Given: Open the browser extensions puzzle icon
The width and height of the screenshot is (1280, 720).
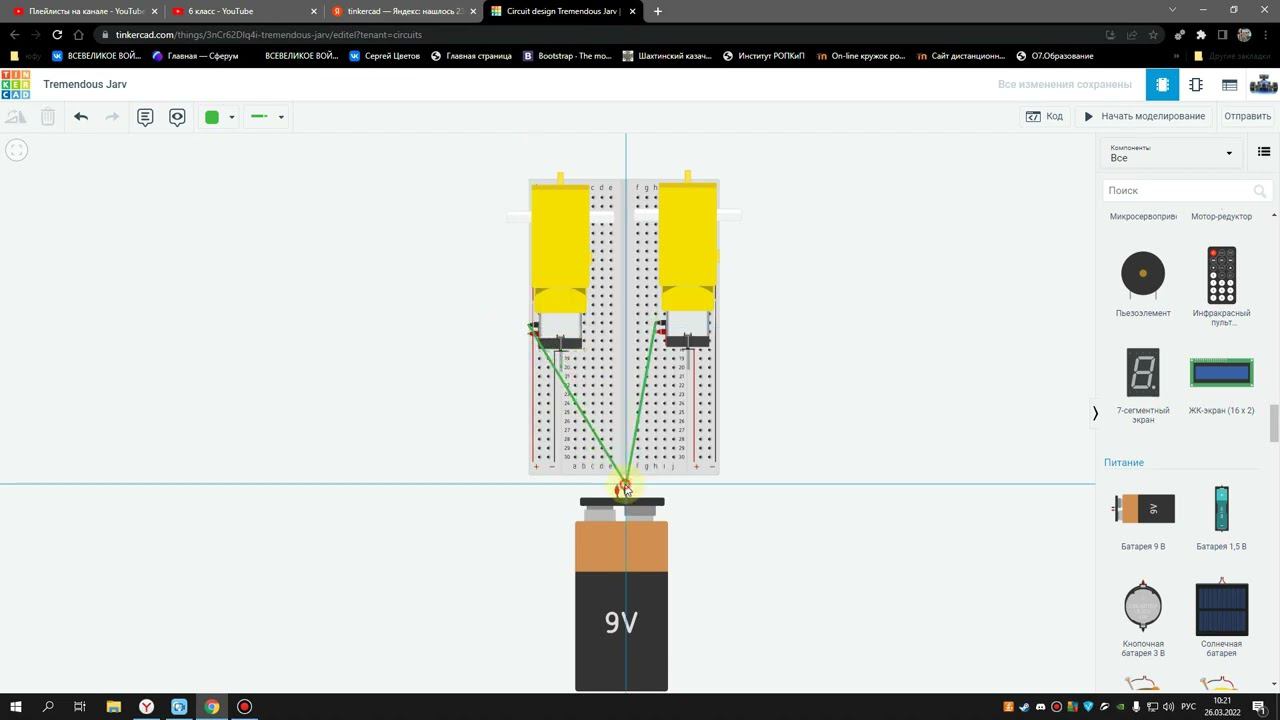Looking at the screenshot, I should click(x=1201, y=34).
